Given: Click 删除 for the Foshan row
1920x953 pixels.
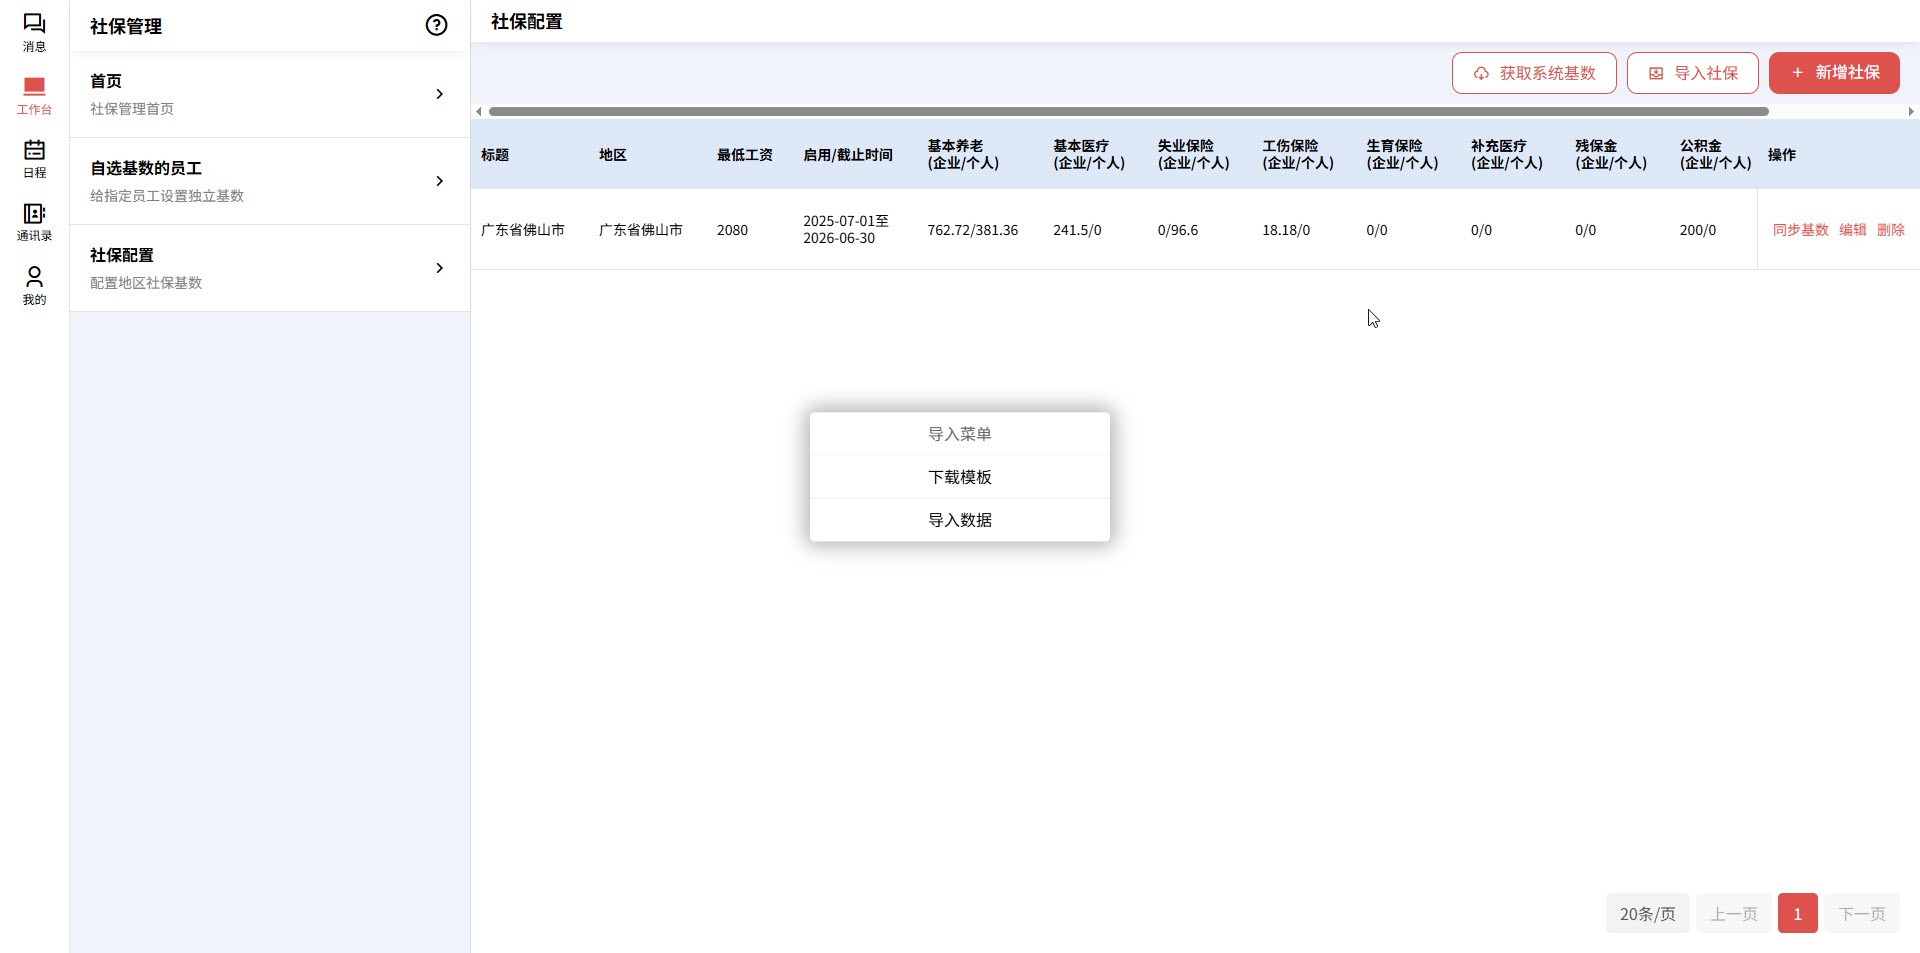Looking at the screenshot, I should tap(1893, 229).
